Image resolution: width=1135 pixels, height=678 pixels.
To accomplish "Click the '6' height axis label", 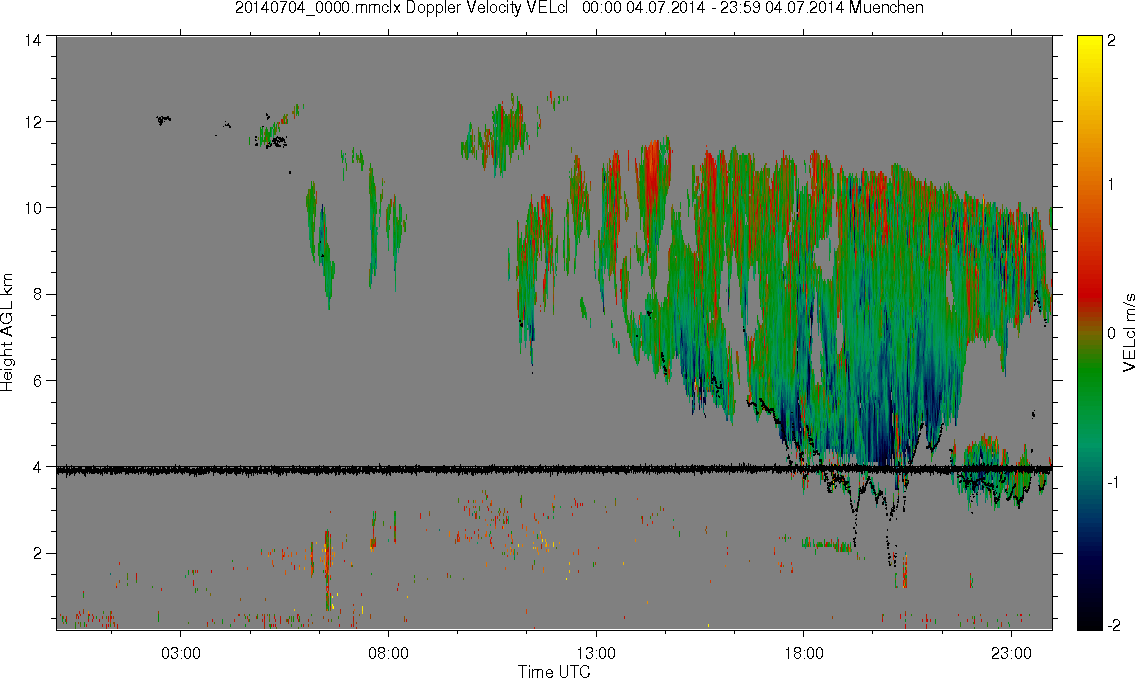I will (37, 381).
